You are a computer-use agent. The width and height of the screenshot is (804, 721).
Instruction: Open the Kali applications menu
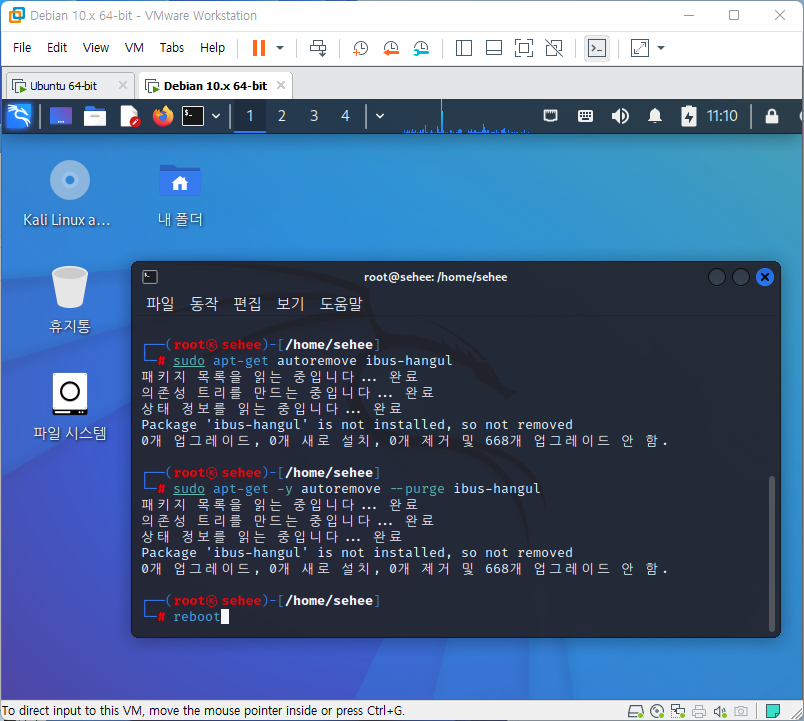19,116
